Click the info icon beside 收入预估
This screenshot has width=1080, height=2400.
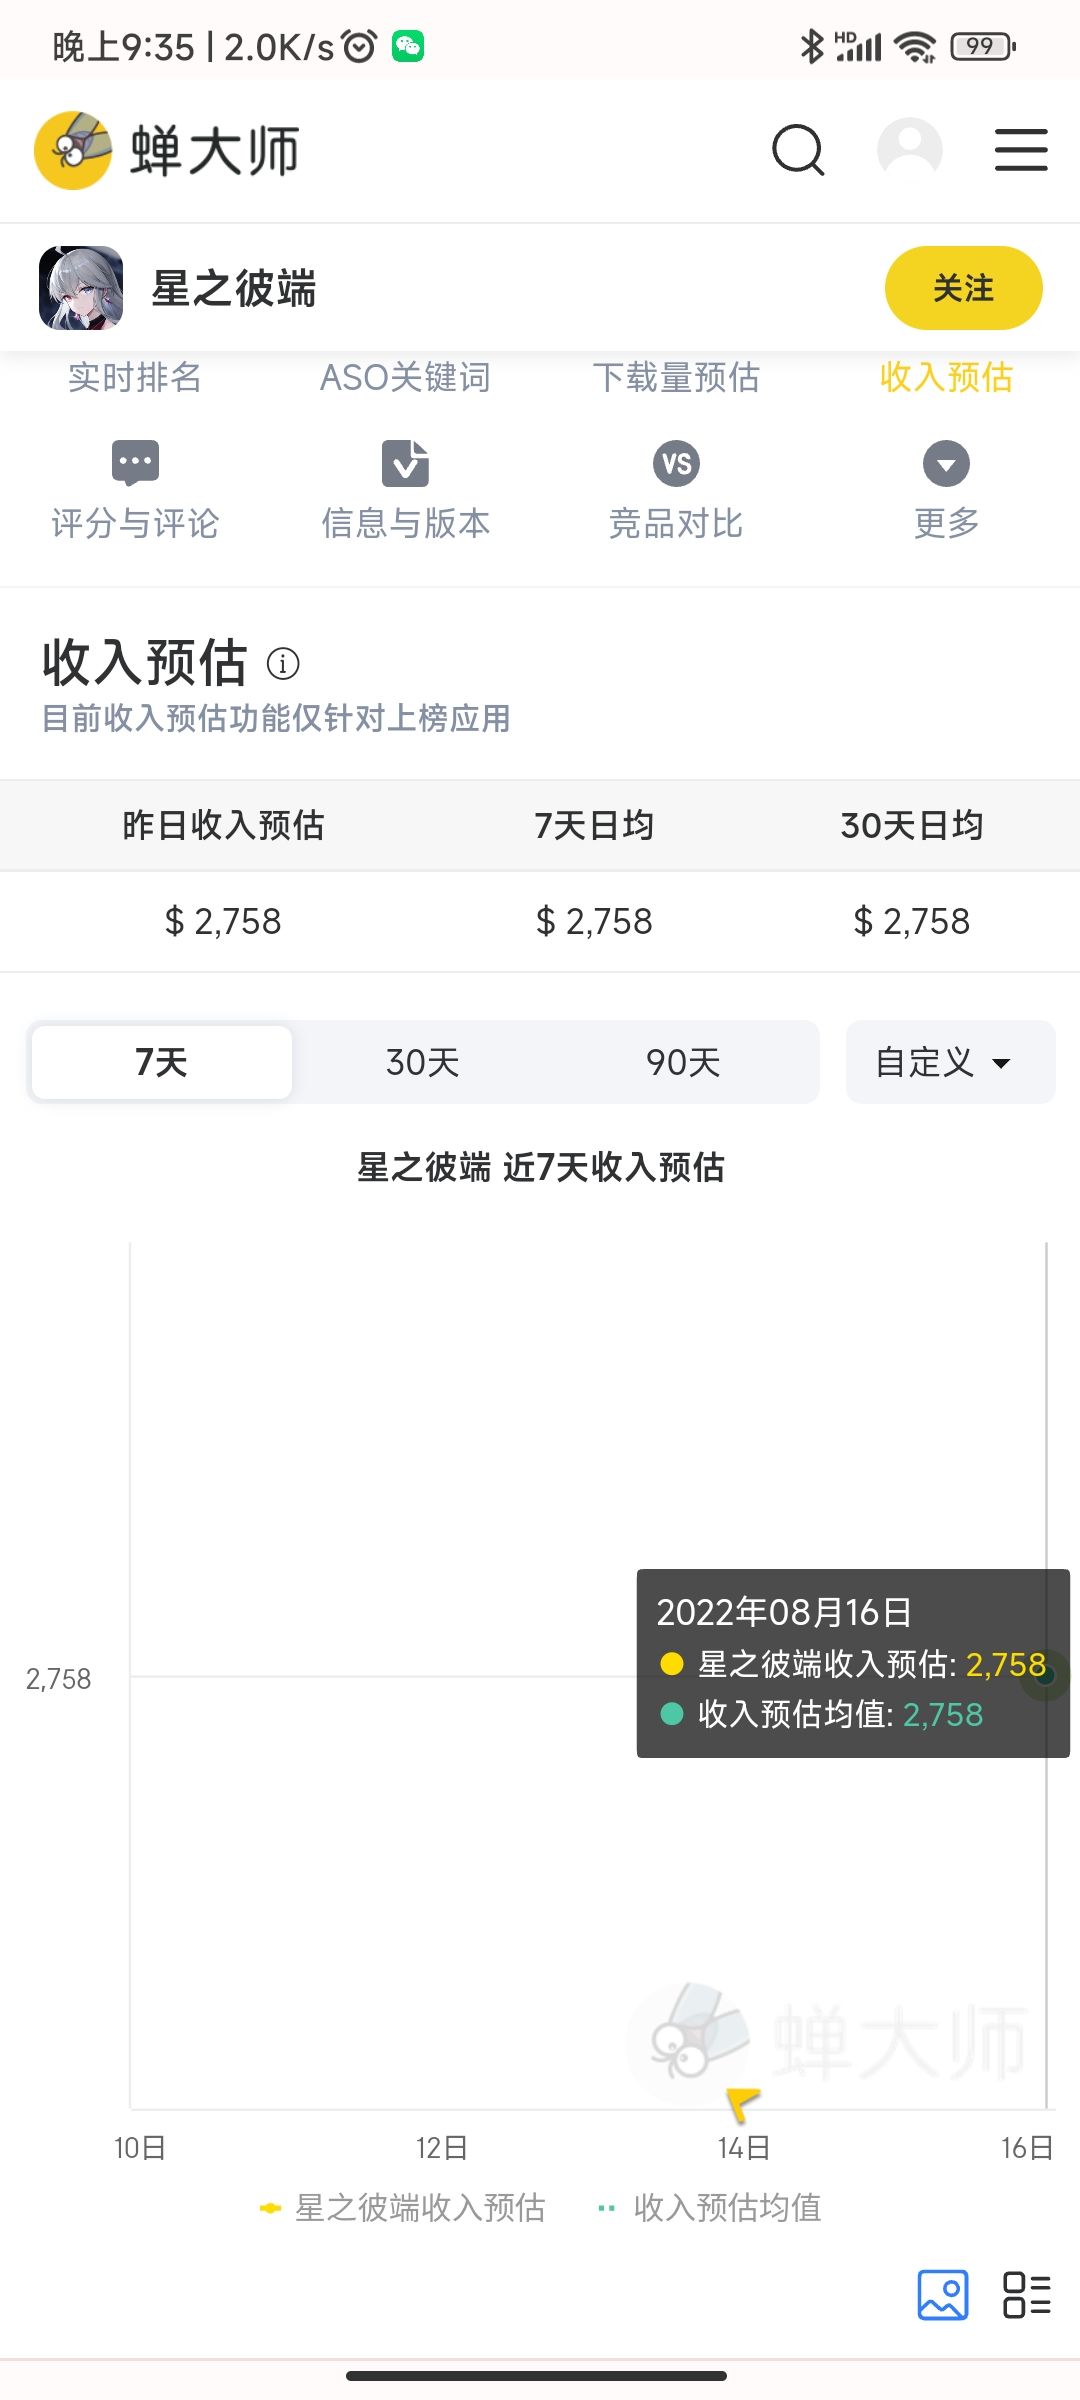283,663
